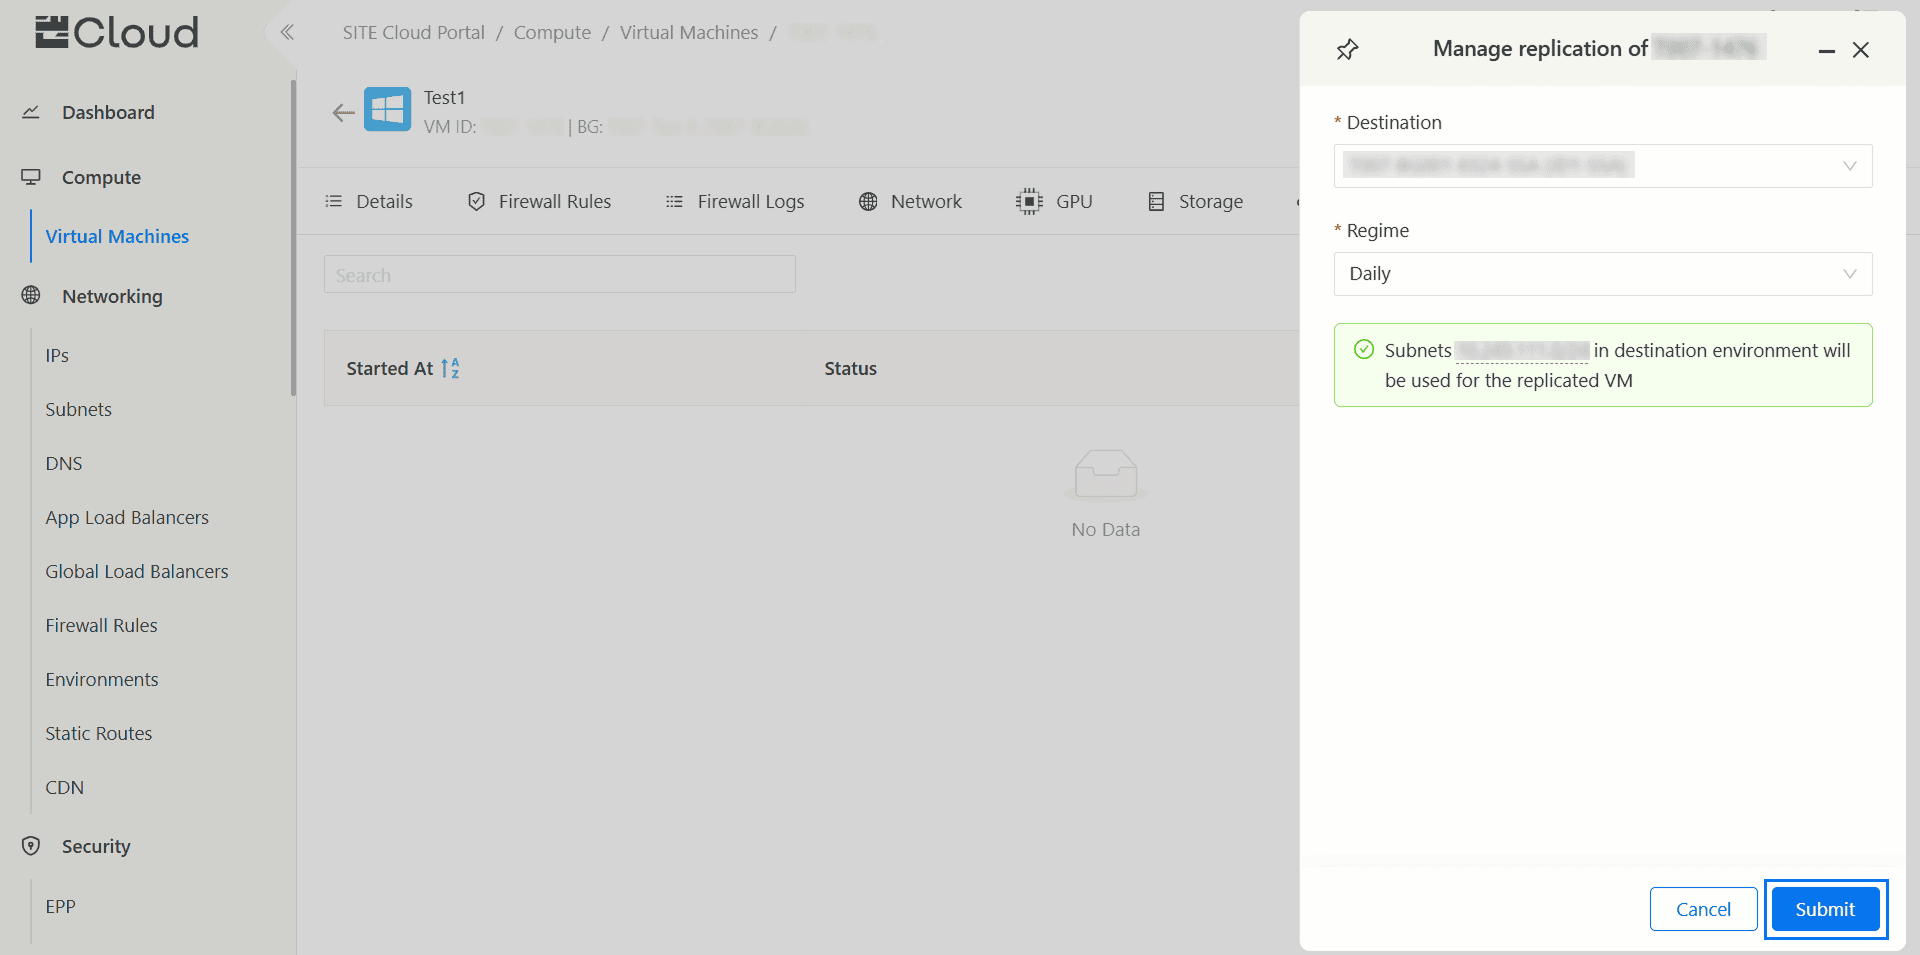
Task: Click the Windows VM icon for Test1
Action: point(387,110)
